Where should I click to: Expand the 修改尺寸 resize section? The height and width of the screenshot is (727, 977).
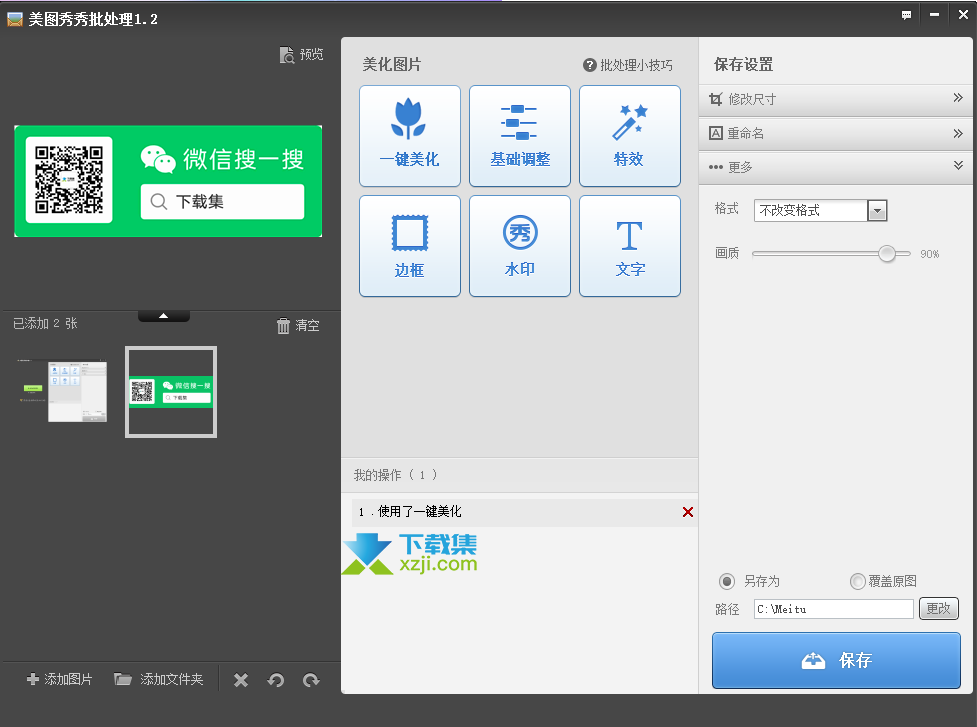(836, 99)
